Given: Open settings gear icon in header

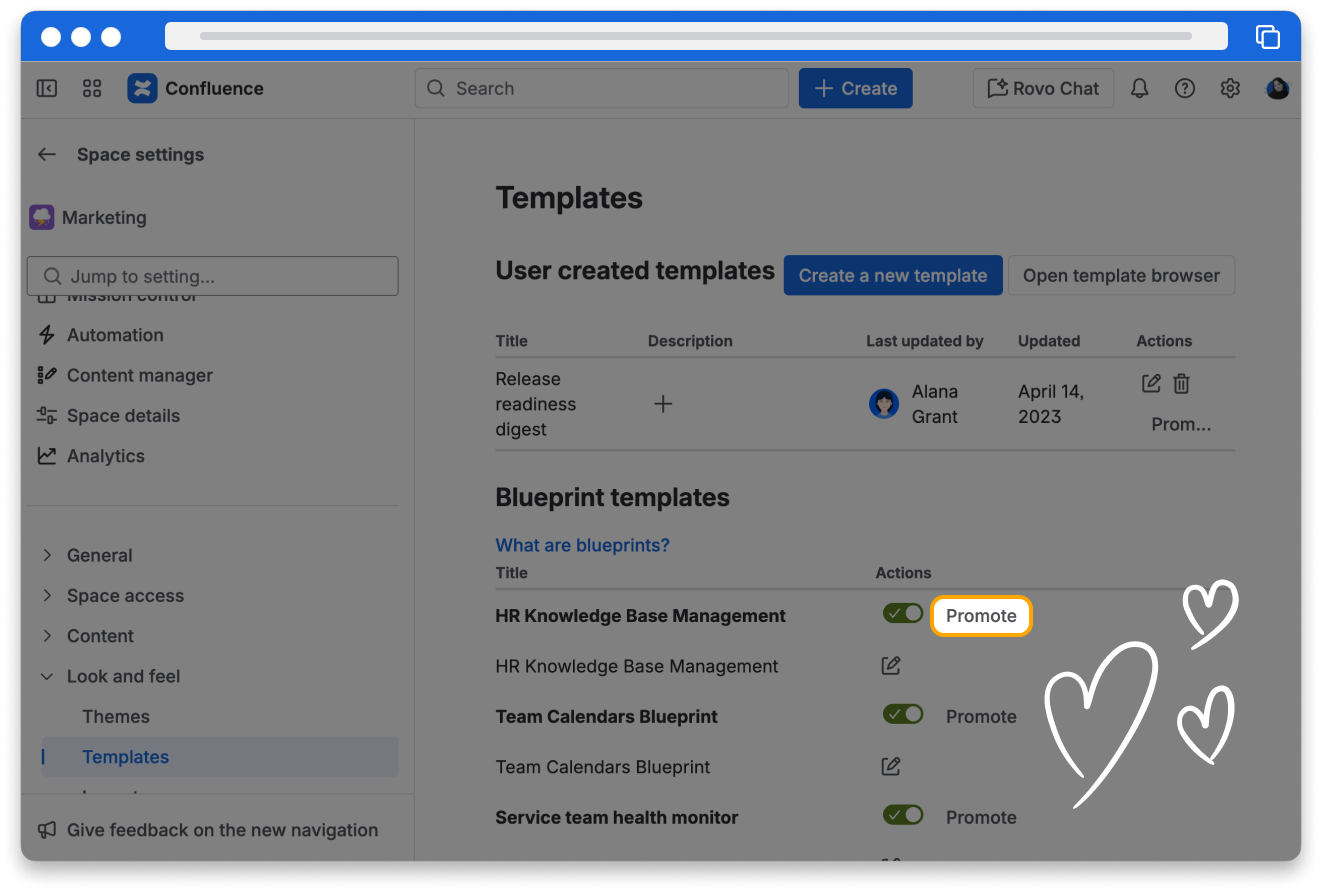Looking at the screenshot, I should [1230, 88].
